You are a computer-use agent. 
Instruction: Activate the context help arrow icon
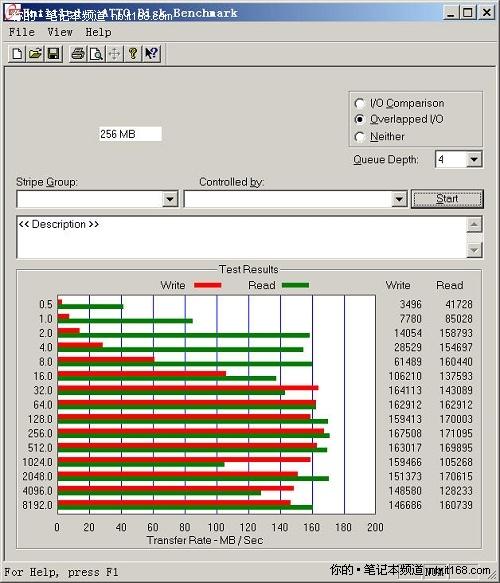(x=151, y=54)
